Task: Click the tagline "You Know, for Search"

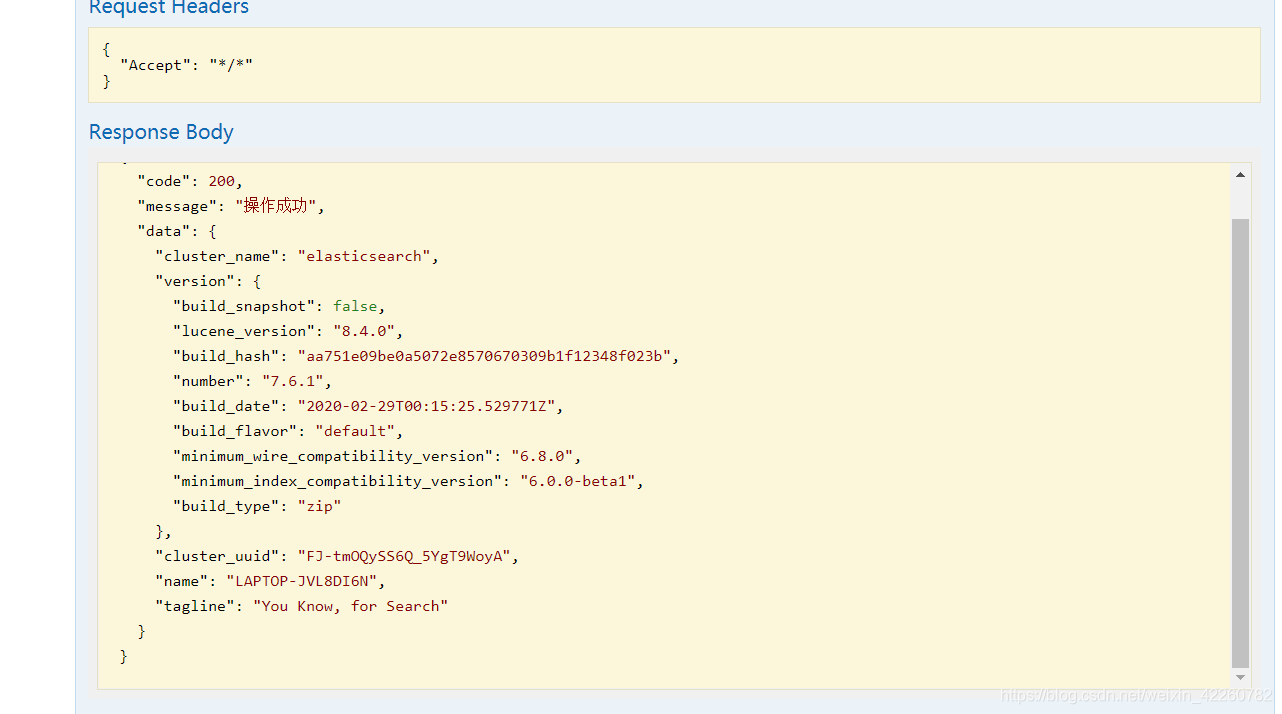Action: [350, 606]
